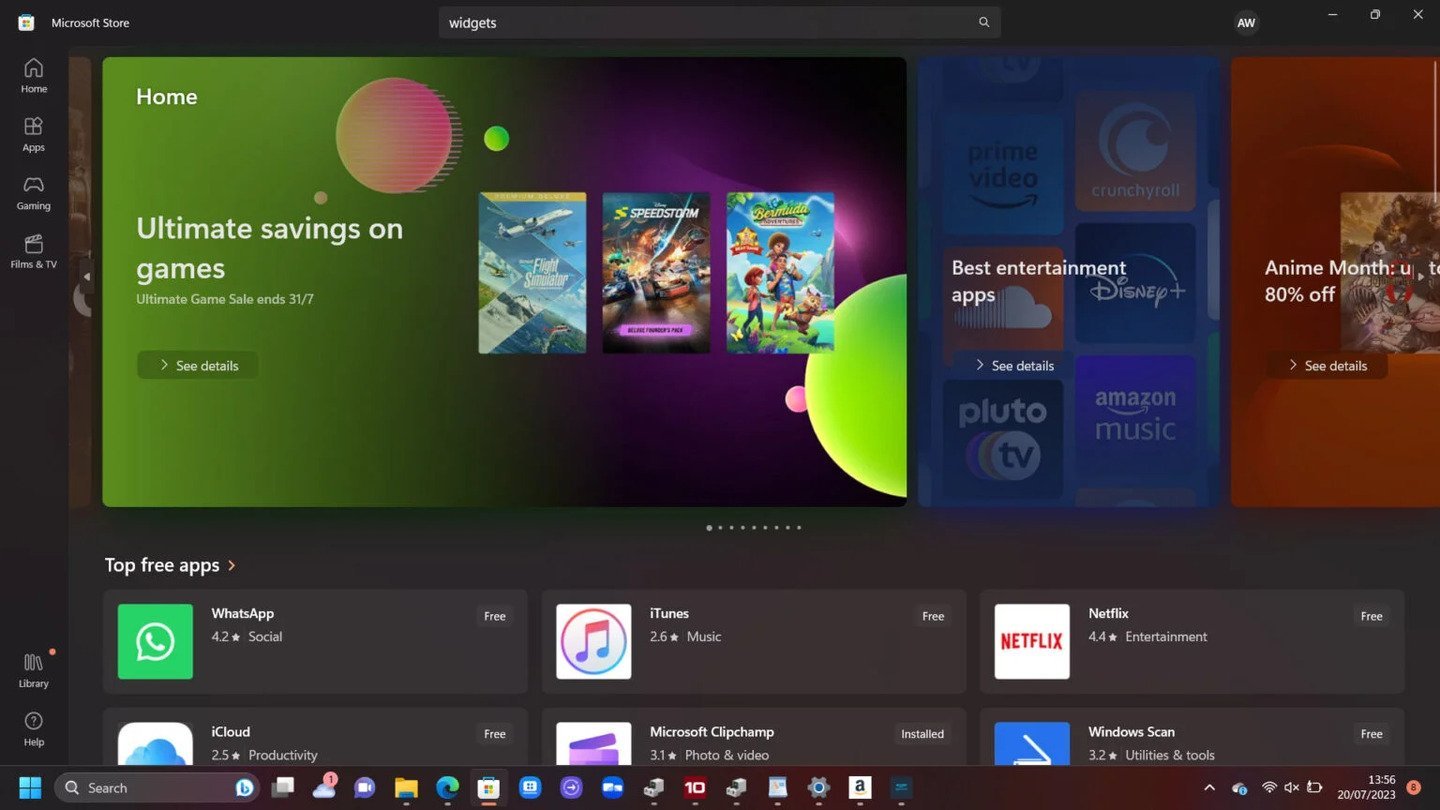Click the iTunes app icon
This screenshot has height=810, width=1440.
coord(594,641)
